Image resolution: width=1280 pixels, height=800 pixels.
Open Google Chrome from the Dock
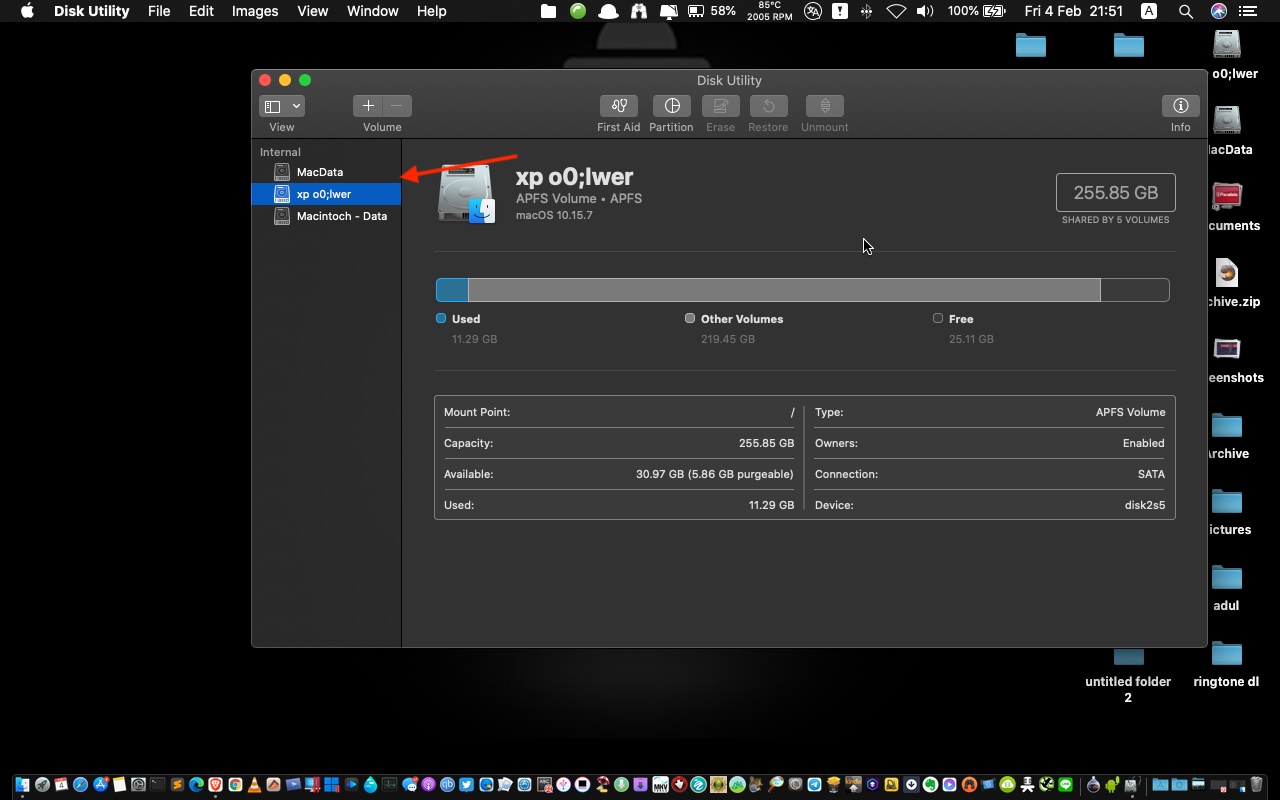point(235,785)
